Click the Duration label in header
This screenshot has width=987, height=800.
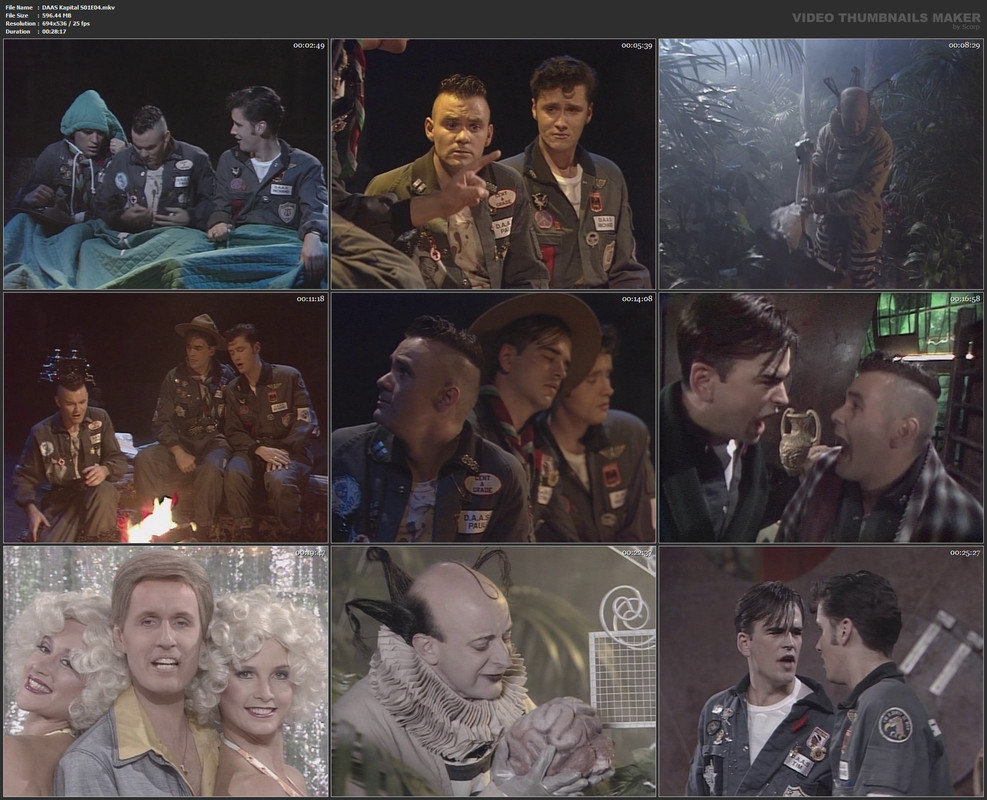click(x=18, y=31)
